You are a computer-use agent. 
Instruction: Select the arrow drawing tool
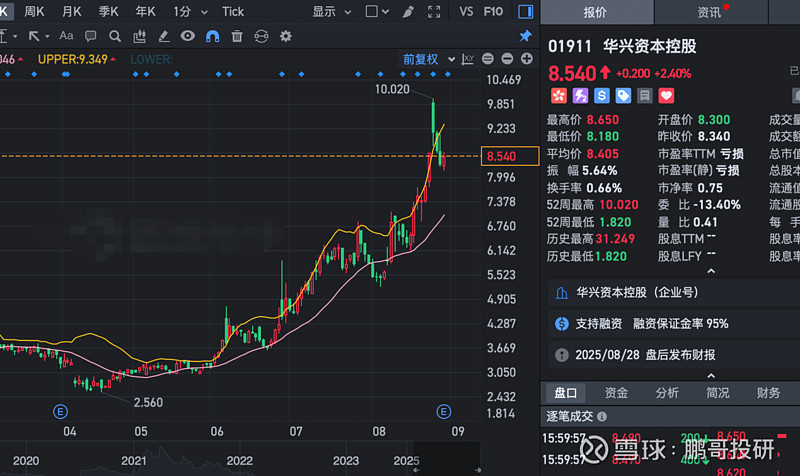34,36
